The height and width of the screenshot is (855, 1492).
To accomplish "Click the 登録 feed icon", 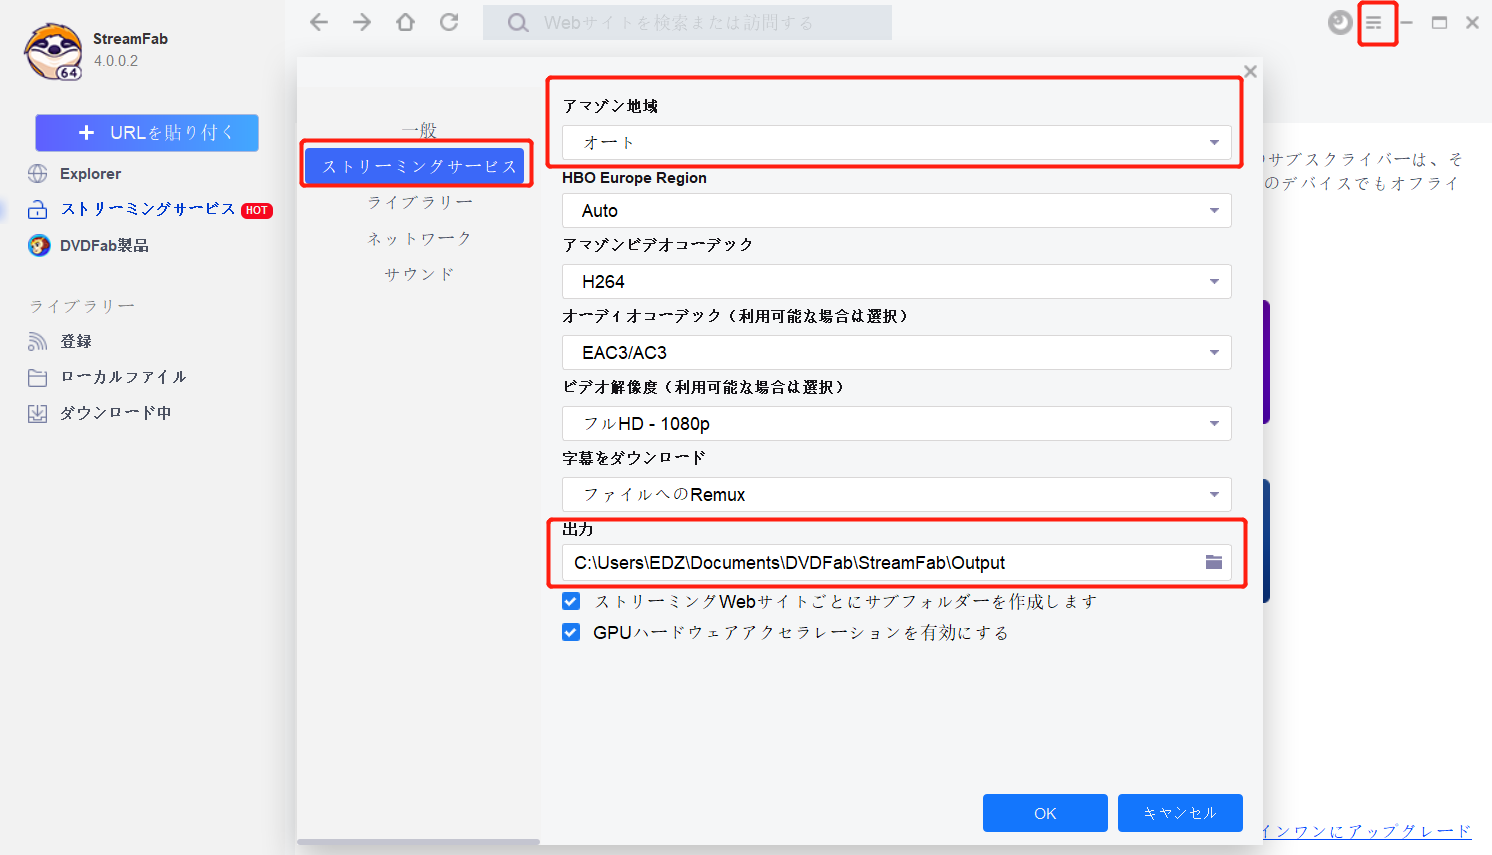I will click(38, 341).
